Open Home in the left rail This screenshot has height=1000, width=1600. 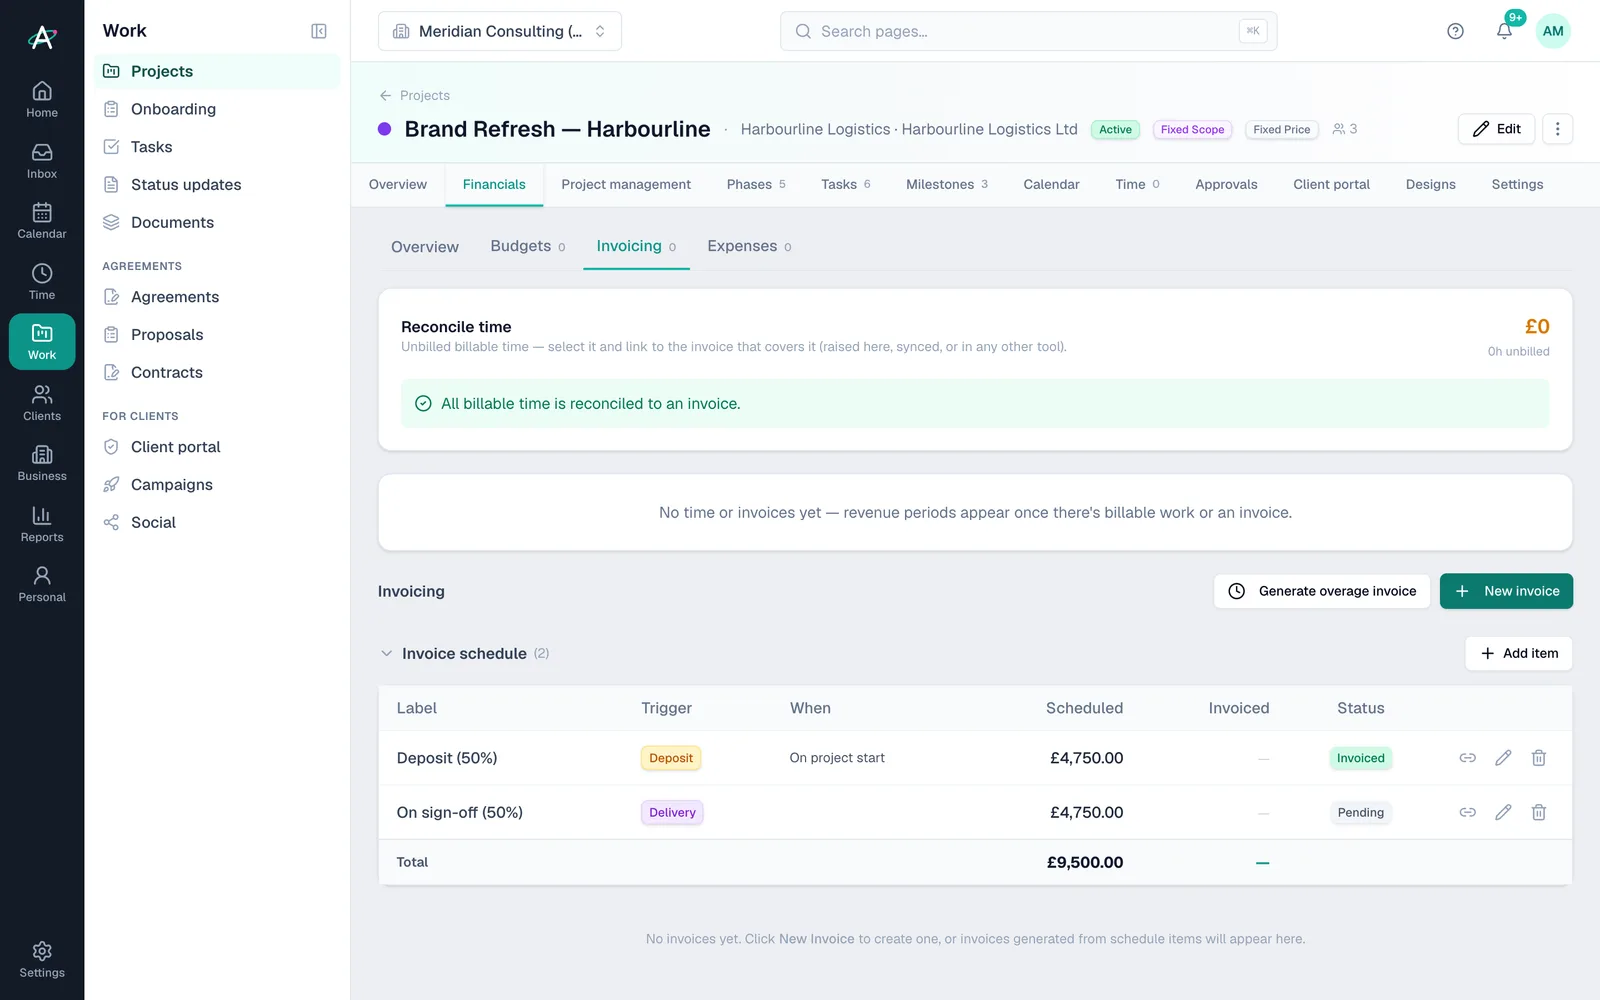pyautogui.click(x=42, y=100)
